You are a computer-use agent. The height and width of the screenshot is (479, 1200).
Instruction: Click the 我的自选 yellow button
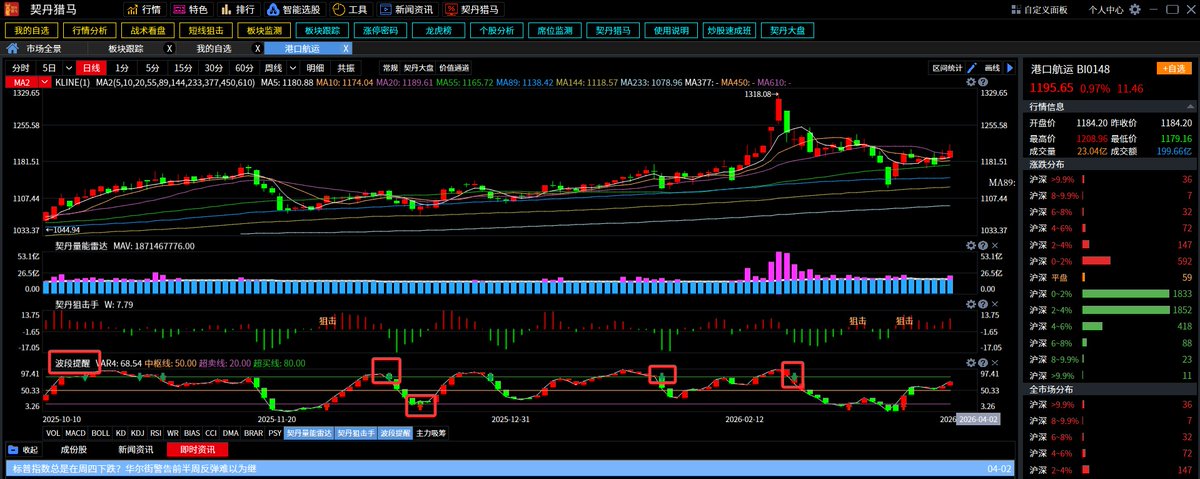(x=33, y=31)
